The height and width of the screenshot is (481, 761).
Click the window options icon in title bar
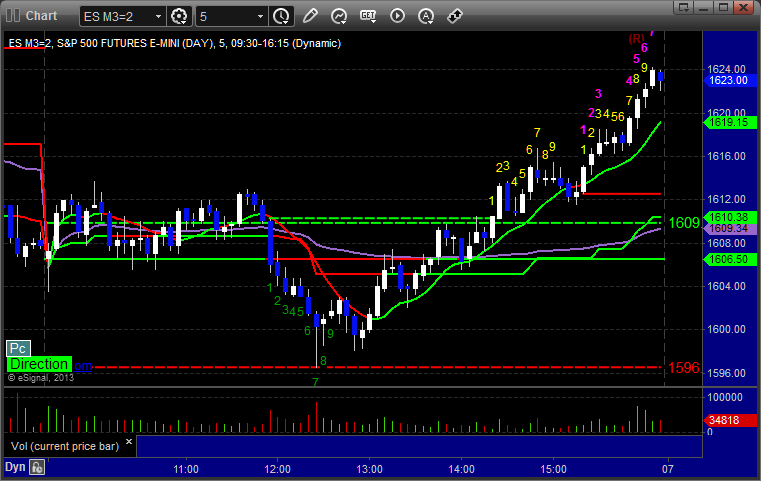pos(684,7)
